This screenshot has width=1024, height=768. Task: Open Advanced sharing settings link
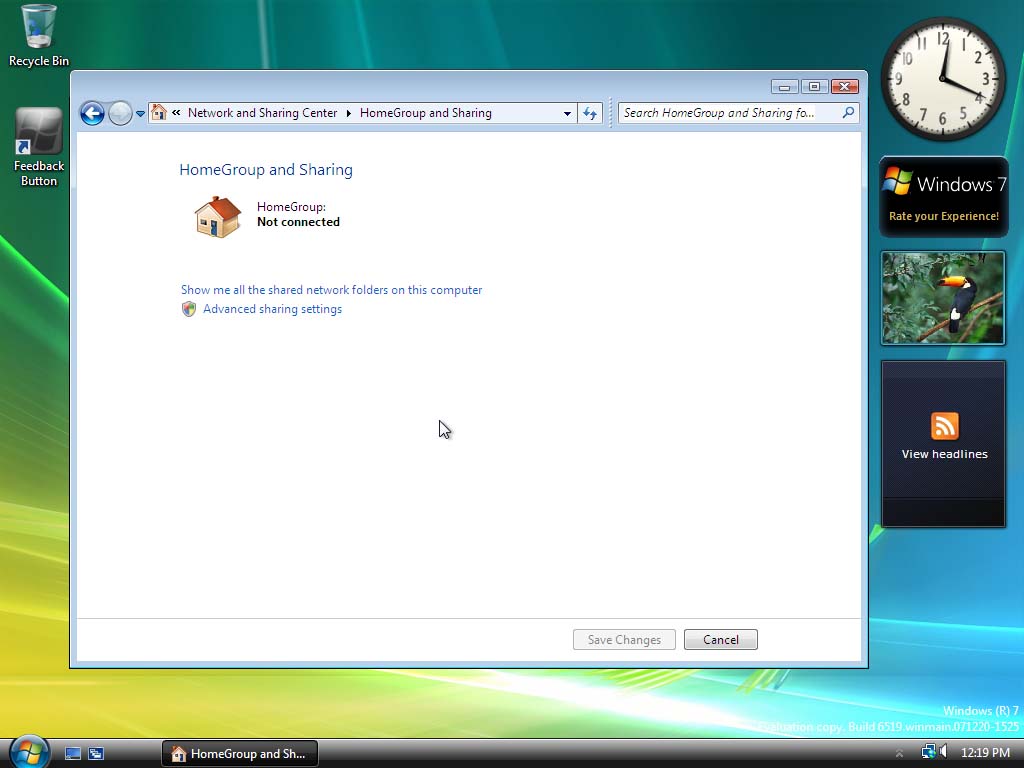[x=272, y=309]
